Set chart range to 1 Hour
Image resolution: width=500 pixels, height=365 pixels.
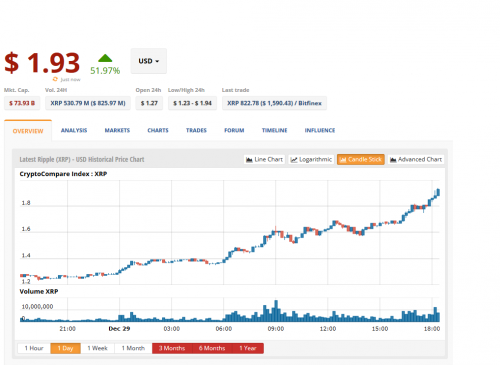(34, 348)
